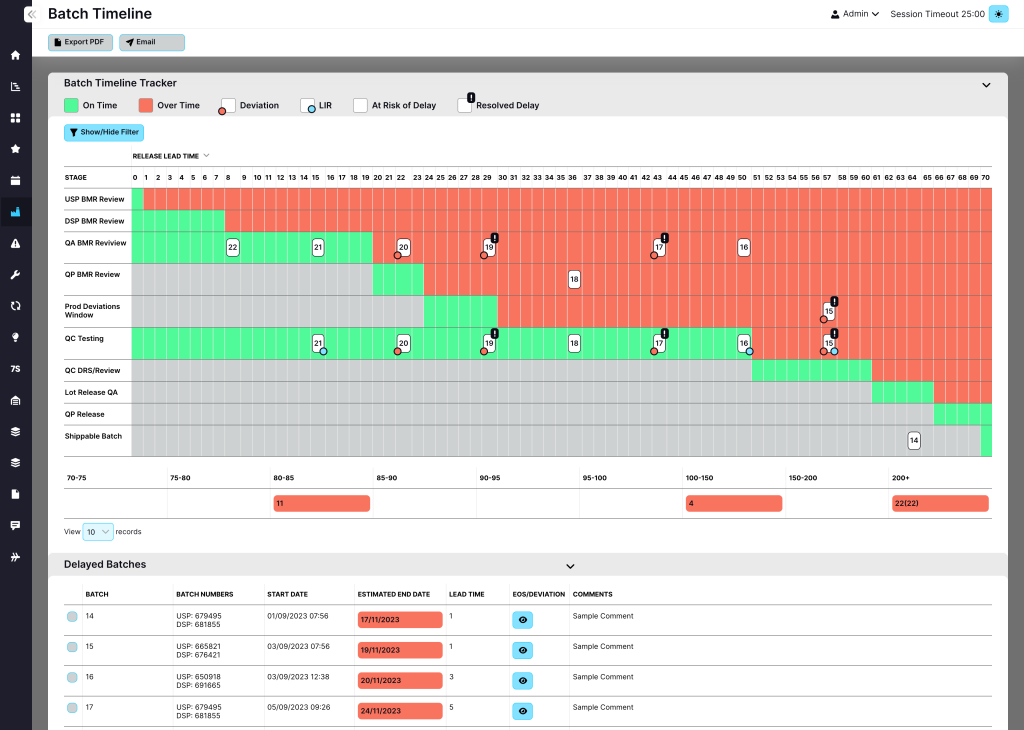
Task: Click the LEAD TIME column header
Action: [x=466, y=594]
